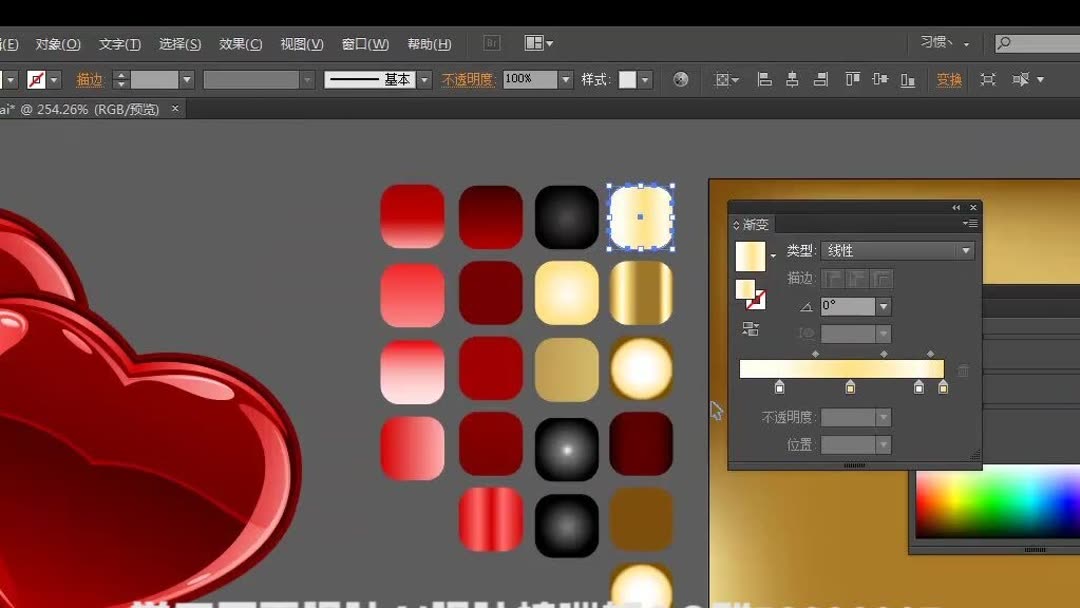
Task: Click the cream-to-yellow gradient slider bar
Action: coord(841,369)
